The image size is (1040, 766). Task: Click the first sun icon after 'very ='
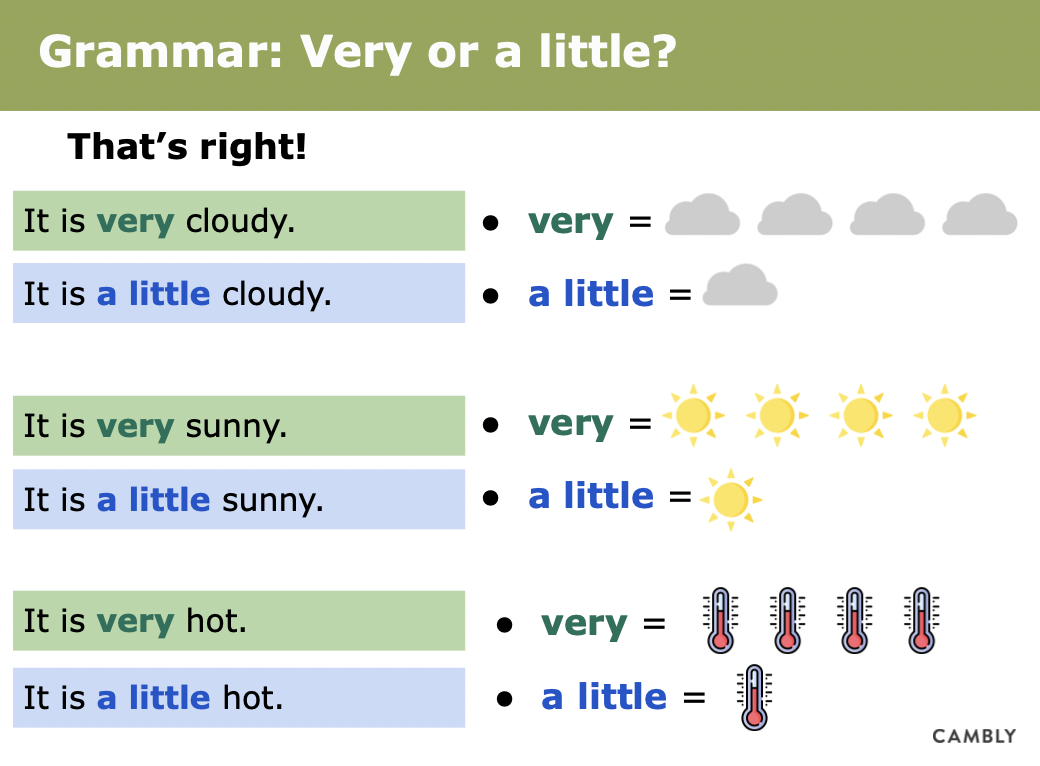click(693, 414)
